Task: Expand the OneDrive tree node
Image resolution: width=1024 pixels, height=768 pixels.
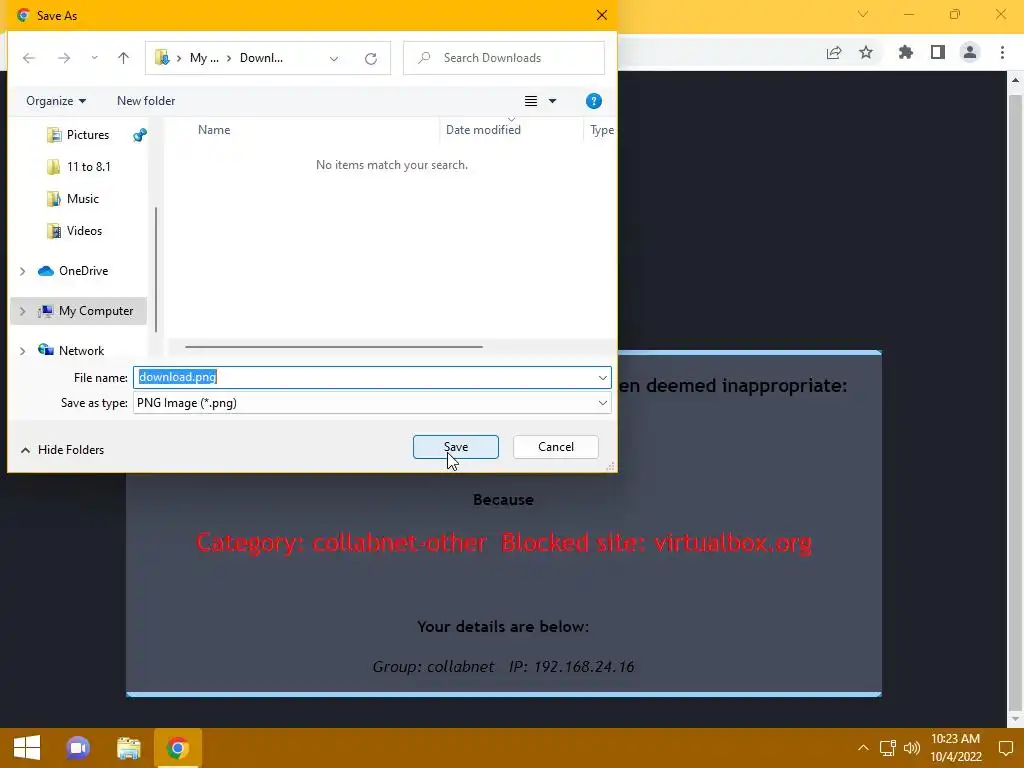Action: pyautogui.click(x=22, y=271)
